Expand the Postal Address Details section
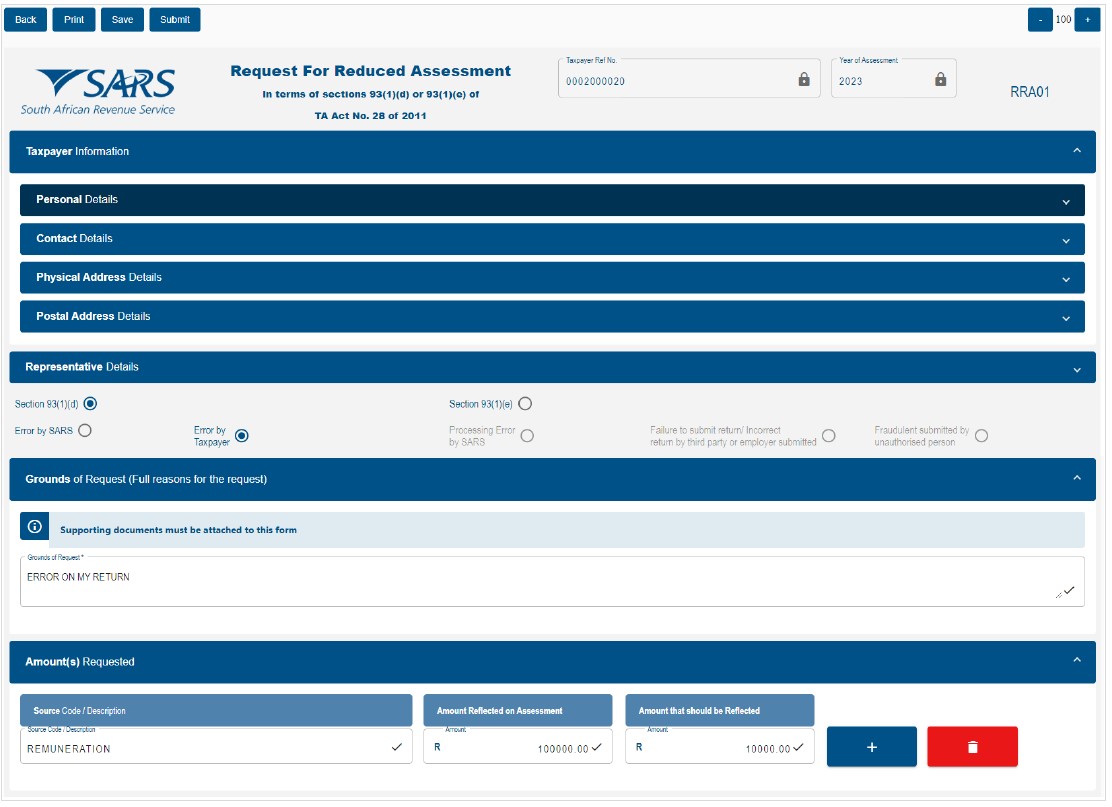The height and width of the screenshot is (807, 1112). click(552, 316)
